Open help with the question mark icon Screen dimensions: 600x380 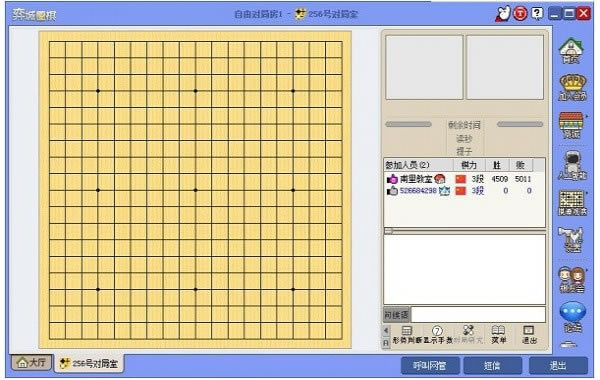click(537, 14)
